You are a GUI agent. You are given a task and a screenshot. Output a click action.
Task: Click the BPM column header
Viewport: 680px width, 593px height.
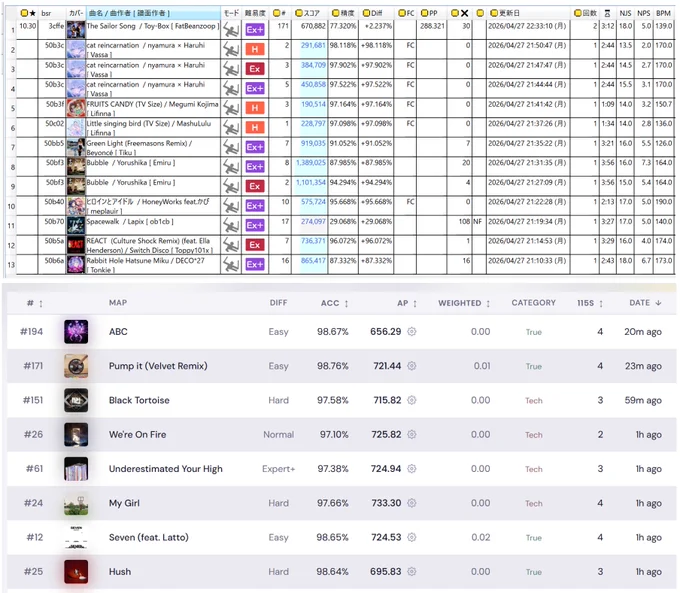(x=663, y=13)
